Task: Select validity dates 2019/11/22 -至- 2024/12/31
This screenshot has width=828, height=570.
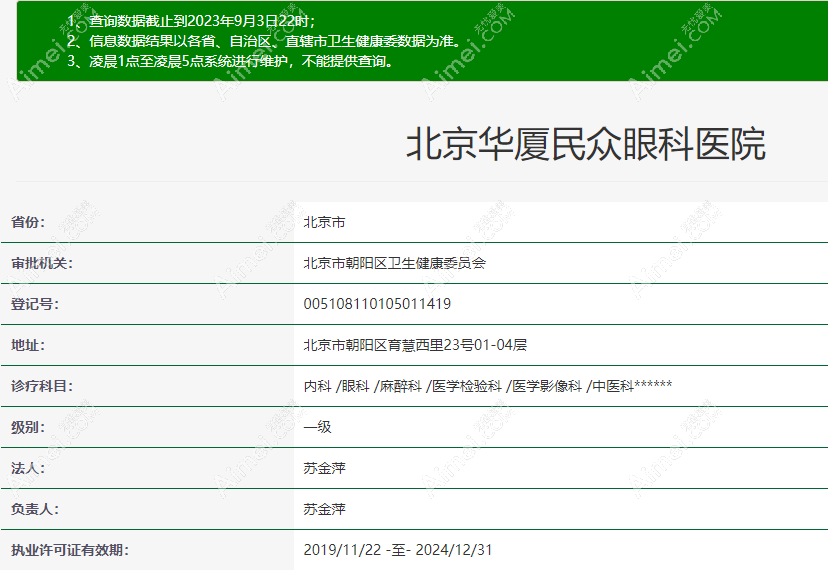Action: click(x=398, y=550)
